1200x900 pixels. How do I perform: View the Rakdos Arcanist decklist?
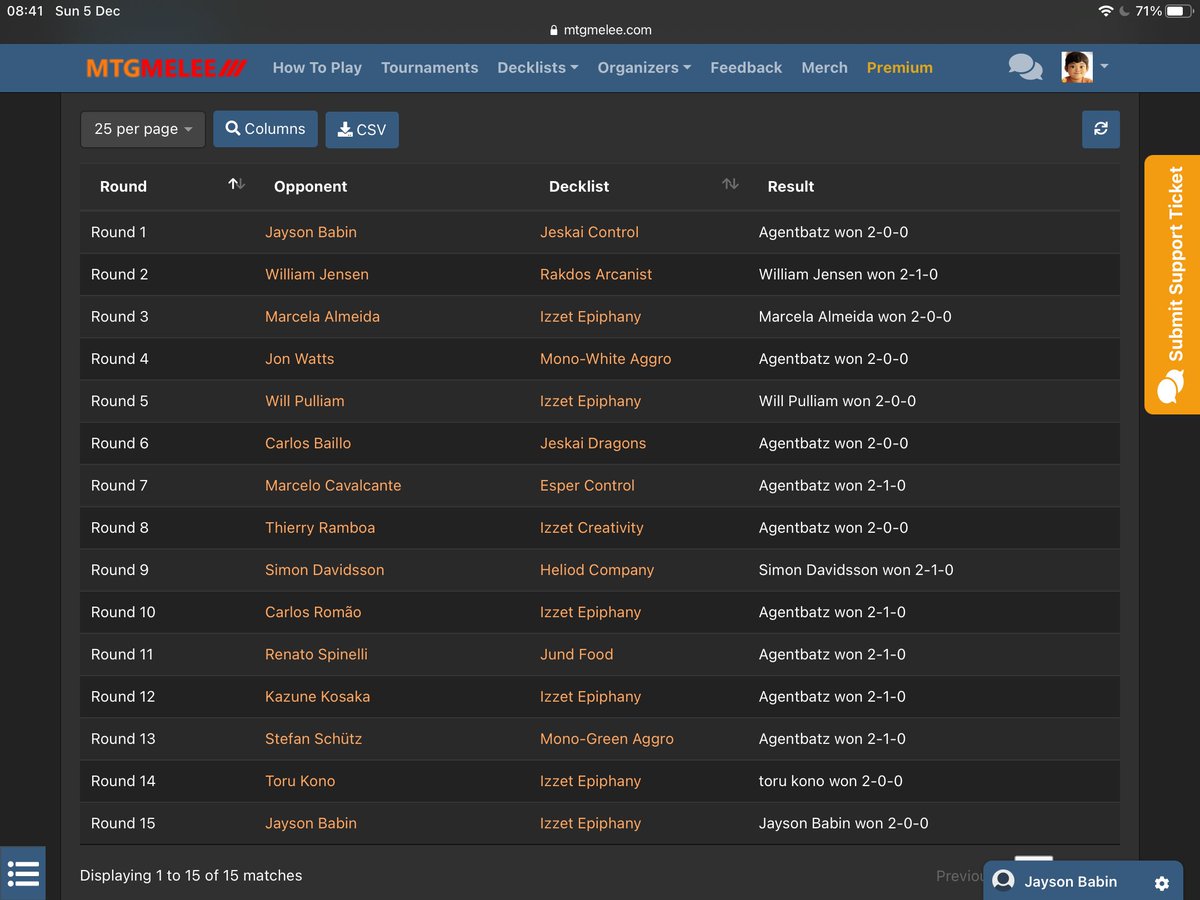[596, 274]
